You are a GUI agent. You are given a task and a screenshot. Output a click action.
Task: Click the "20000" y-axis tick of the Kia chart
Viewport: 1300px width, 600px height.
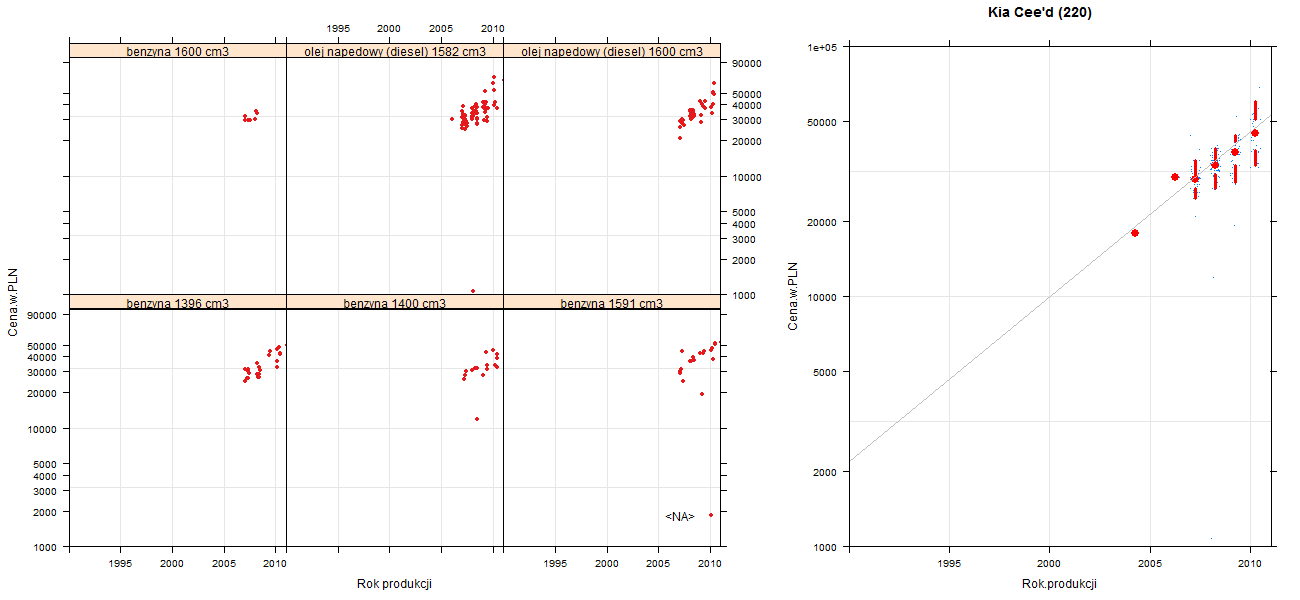(823, 221)
